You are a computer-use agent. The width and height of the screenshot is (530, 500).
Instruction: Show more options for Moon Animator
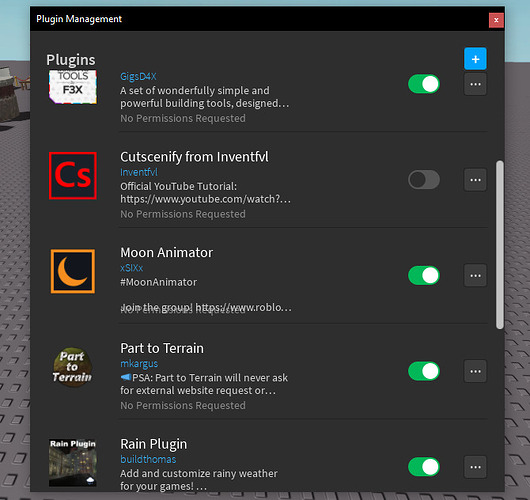tap(475, 276)
